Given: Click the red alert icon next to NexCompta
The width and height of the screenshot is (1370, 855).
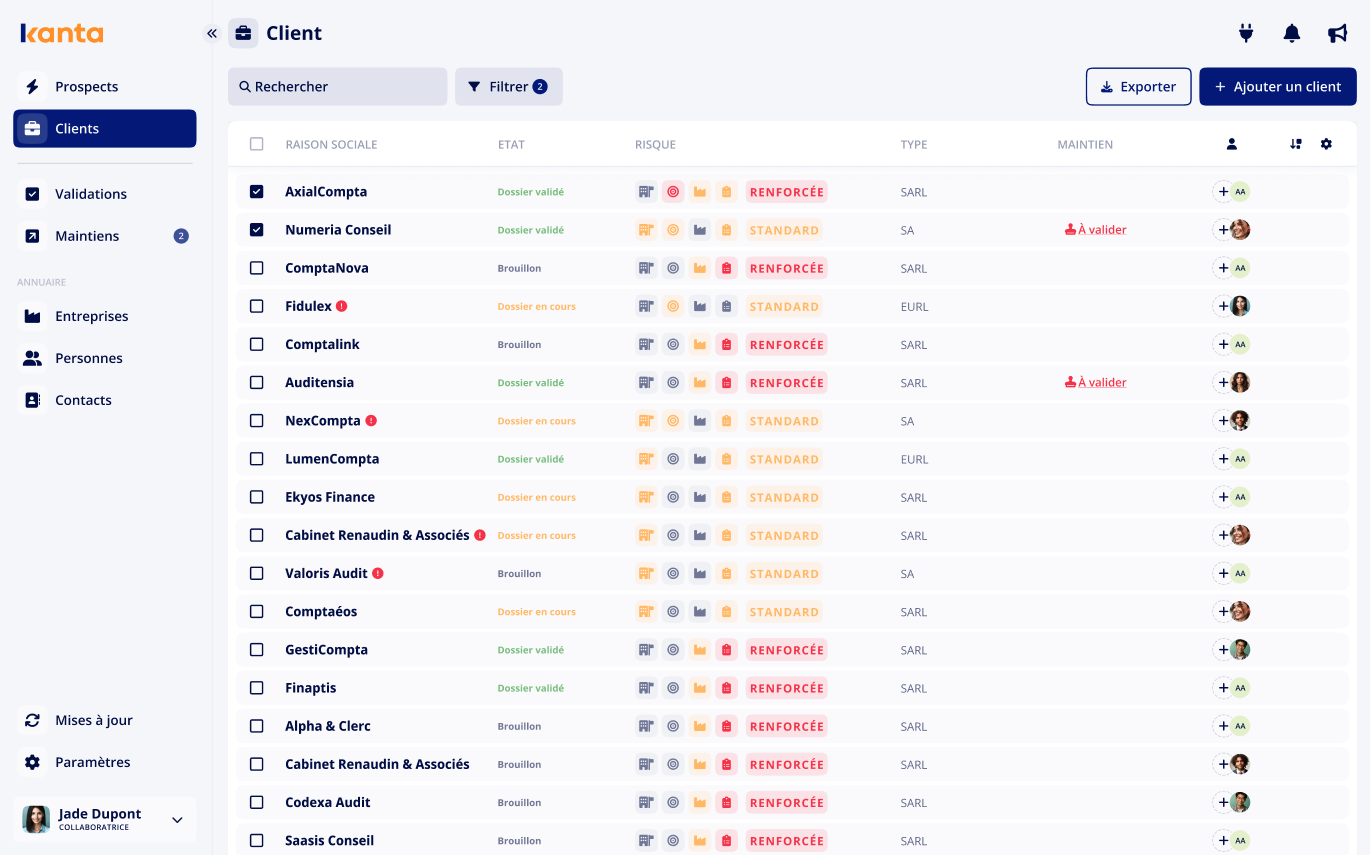Looking at the screenshot, I should 371,421.
